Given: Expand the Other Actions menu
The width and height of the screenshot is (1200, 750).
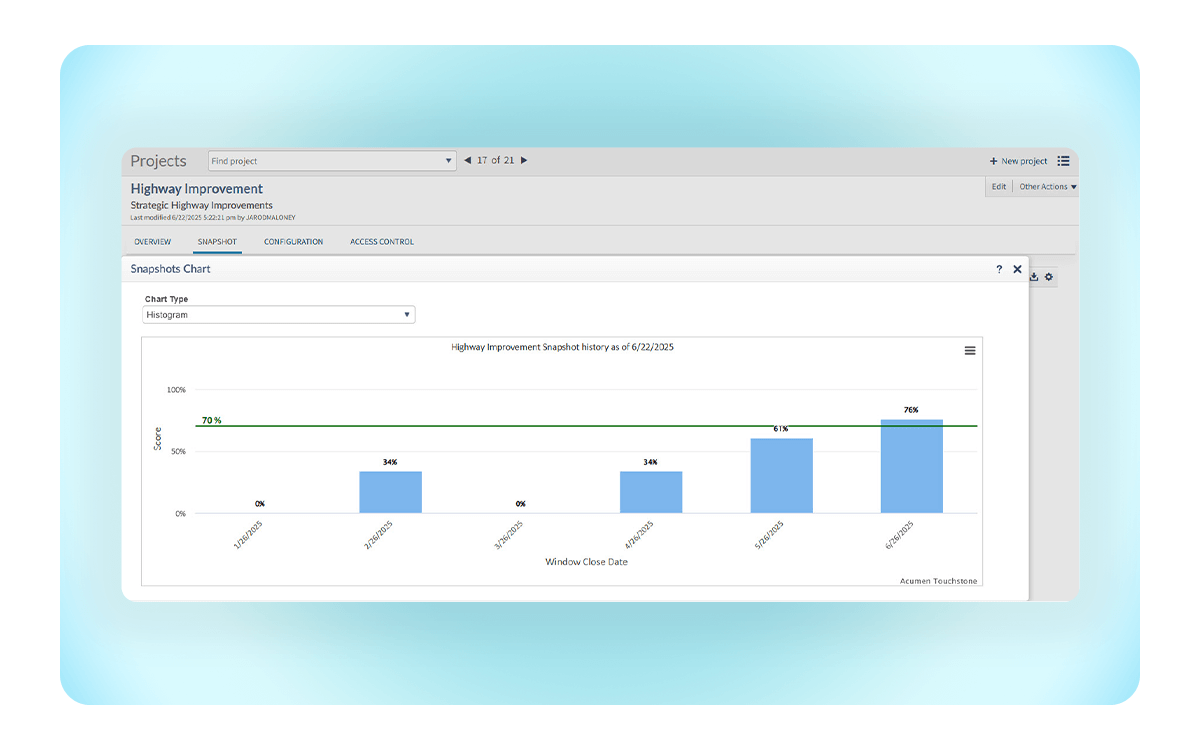Looking at the screenshot, I should click(1047, 187).
